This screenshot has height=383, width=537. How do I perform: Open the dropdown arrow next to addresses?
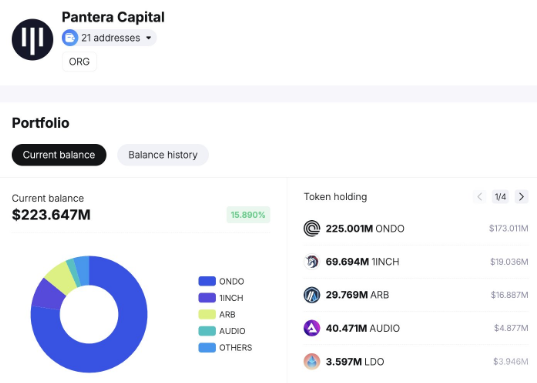149,38
